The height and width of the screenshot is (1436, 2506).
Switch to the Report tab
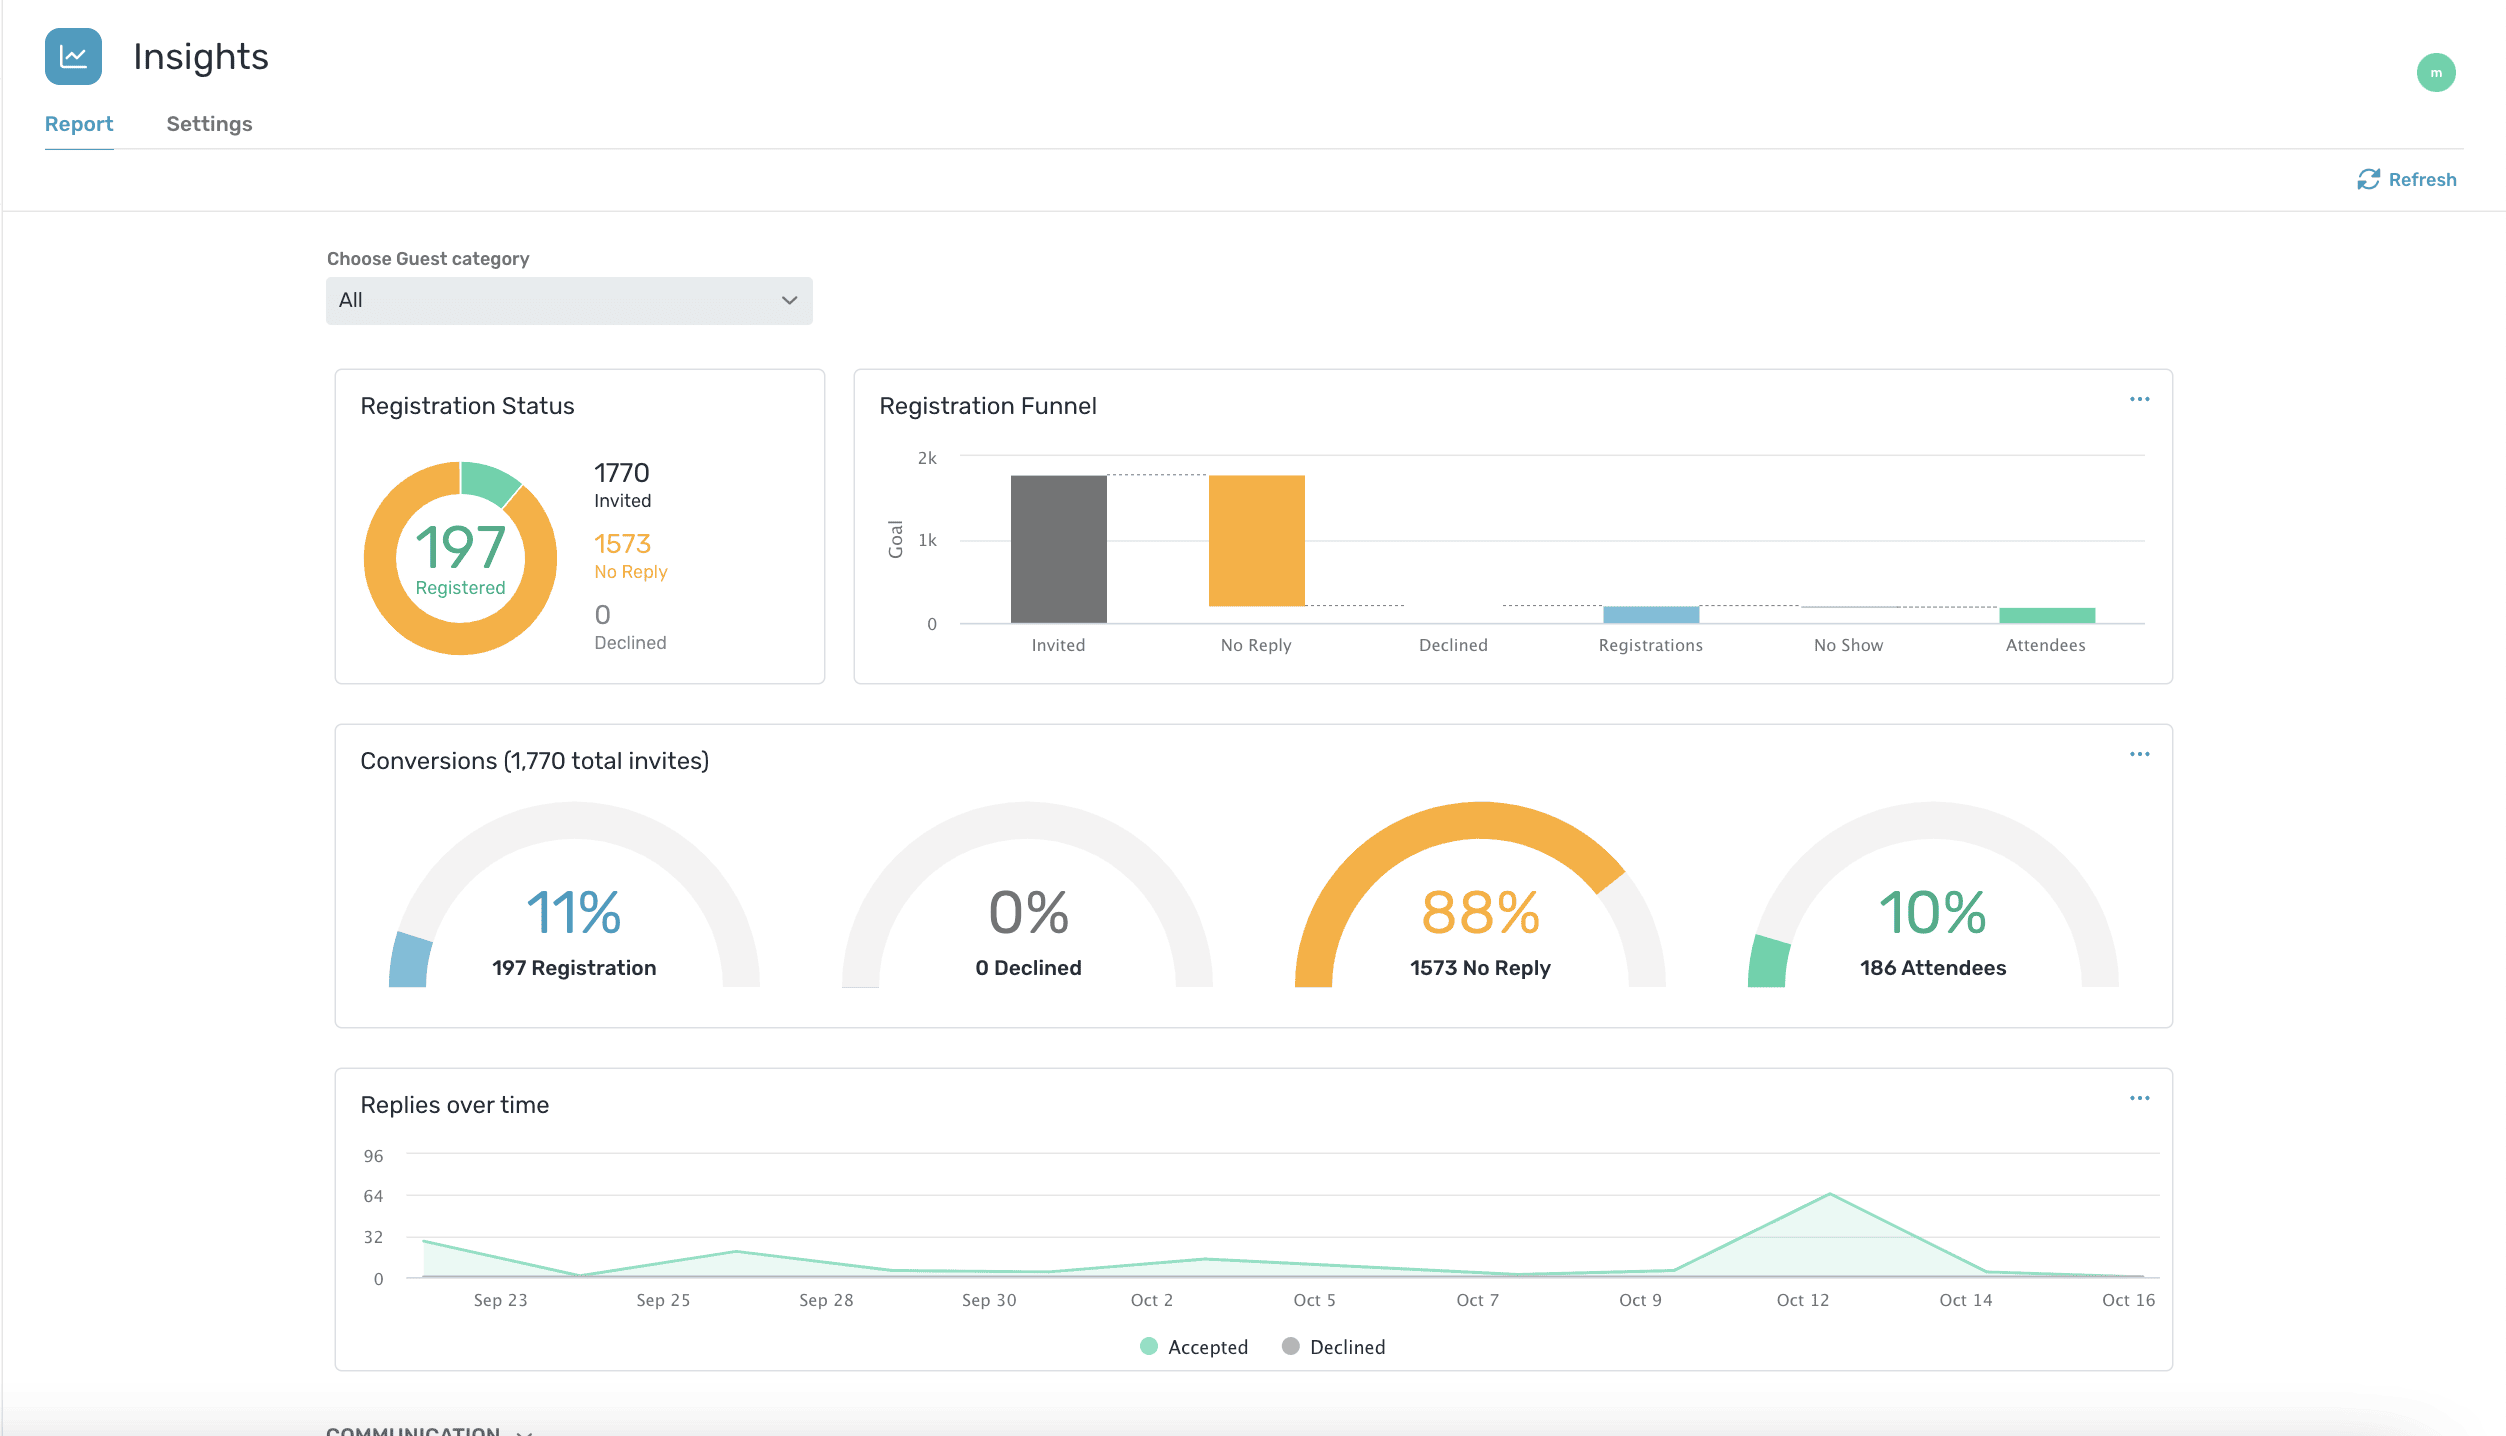[x=79, y=124]
